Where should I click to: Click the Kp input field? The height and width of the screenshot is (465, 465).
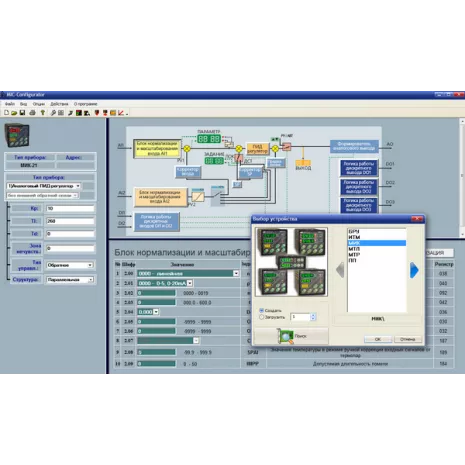pyautogui.click(x=70, y=209)
